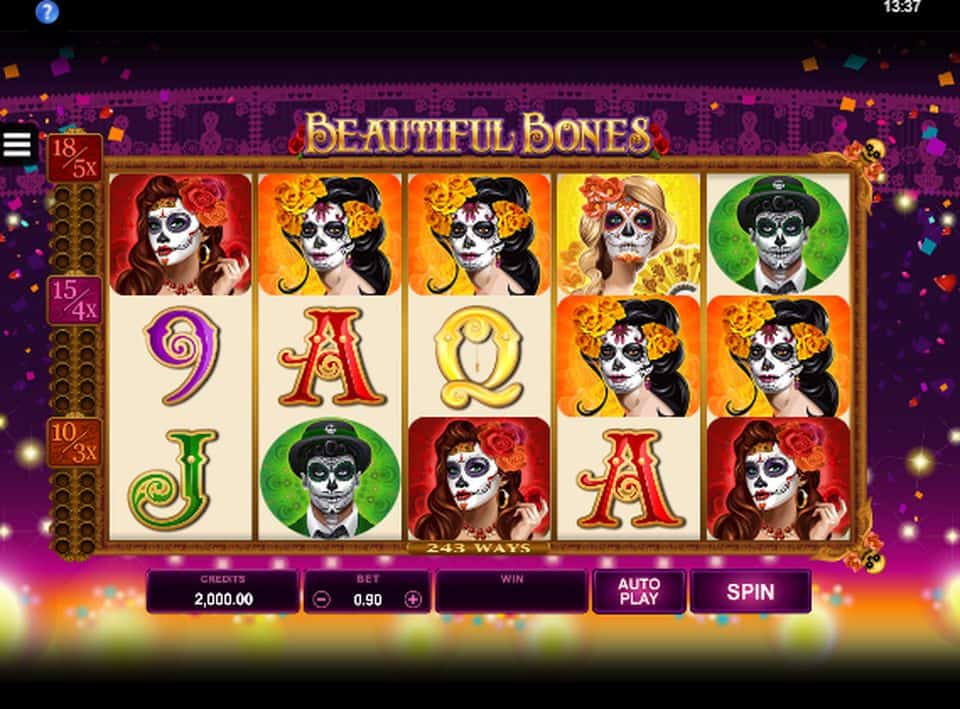Click the SPIN button
Viewport: 960px width, 709px height.
coord(751,591)
